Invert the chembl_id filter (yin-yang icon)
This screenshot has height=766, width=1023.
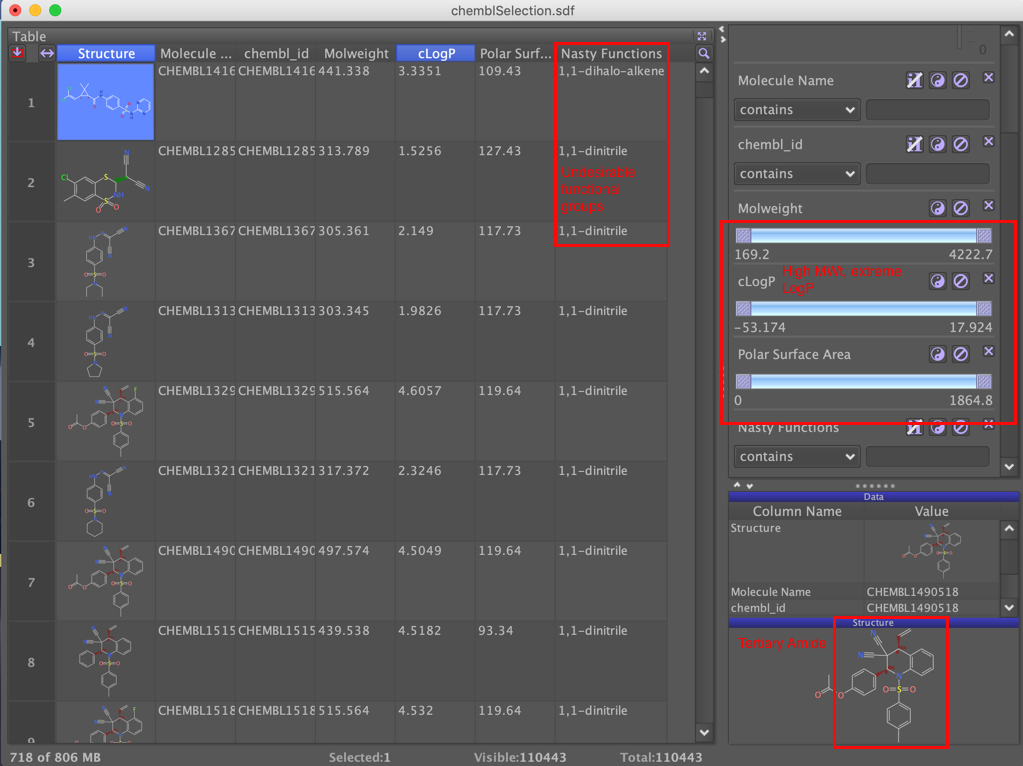click(x=938, y=144)
